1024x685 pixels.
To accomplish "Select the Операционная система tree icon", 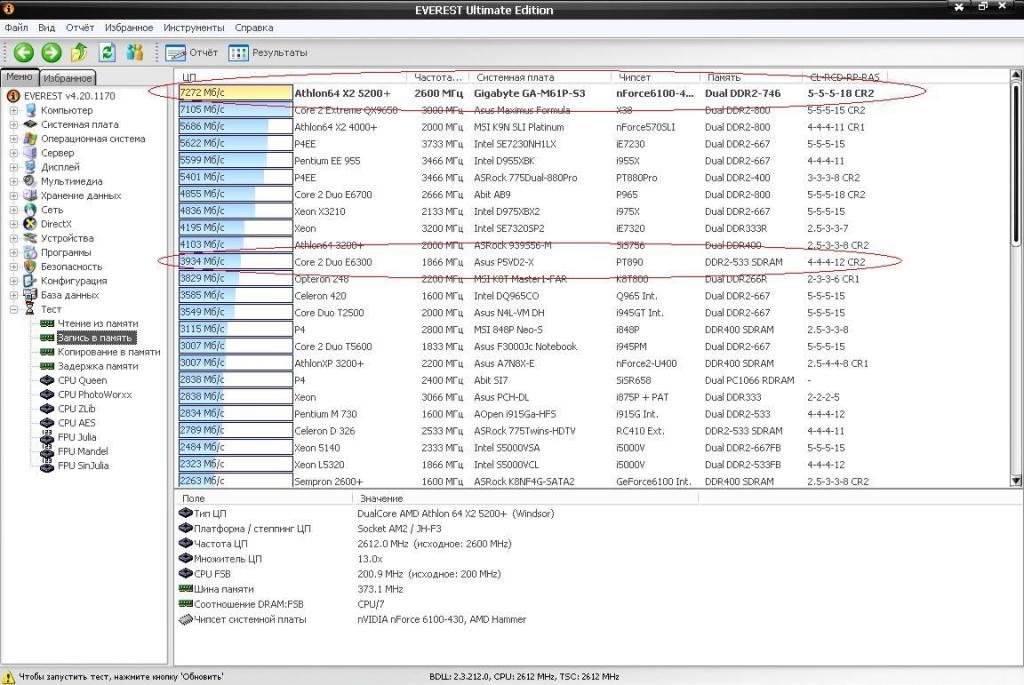I will tap(30, 138).
